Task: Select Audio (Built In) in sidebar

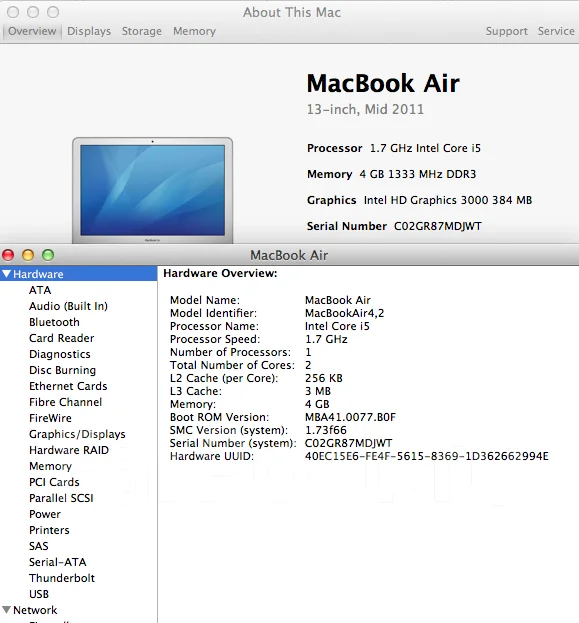Action: click(x=68, y=306)
